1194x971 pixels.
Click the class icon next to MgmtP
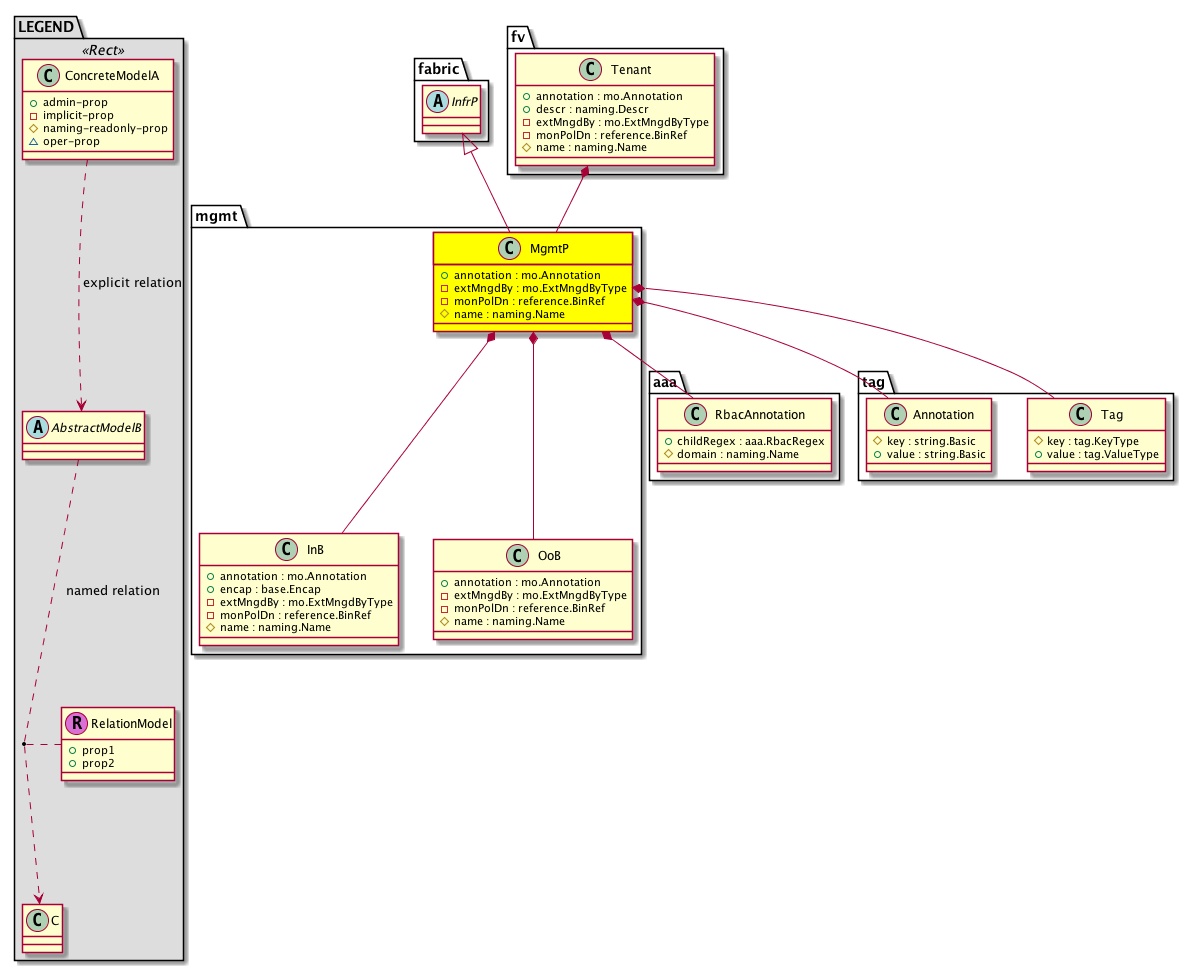[510, 249]
